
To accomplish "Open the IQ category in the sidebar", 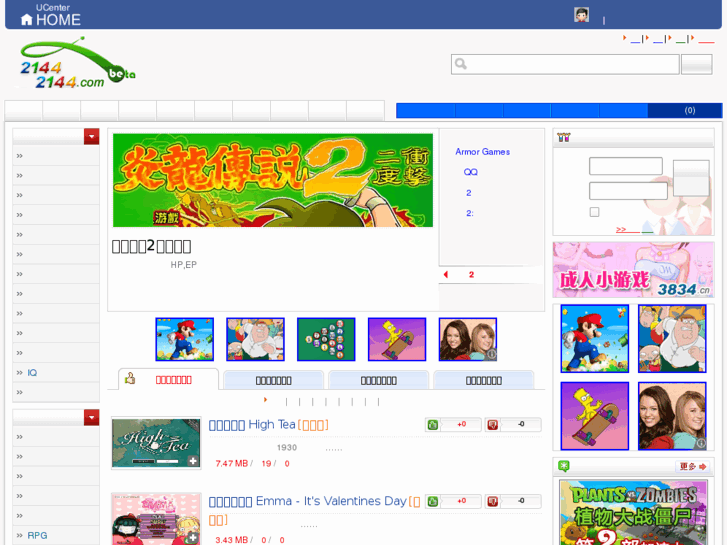I will (32, 372).
